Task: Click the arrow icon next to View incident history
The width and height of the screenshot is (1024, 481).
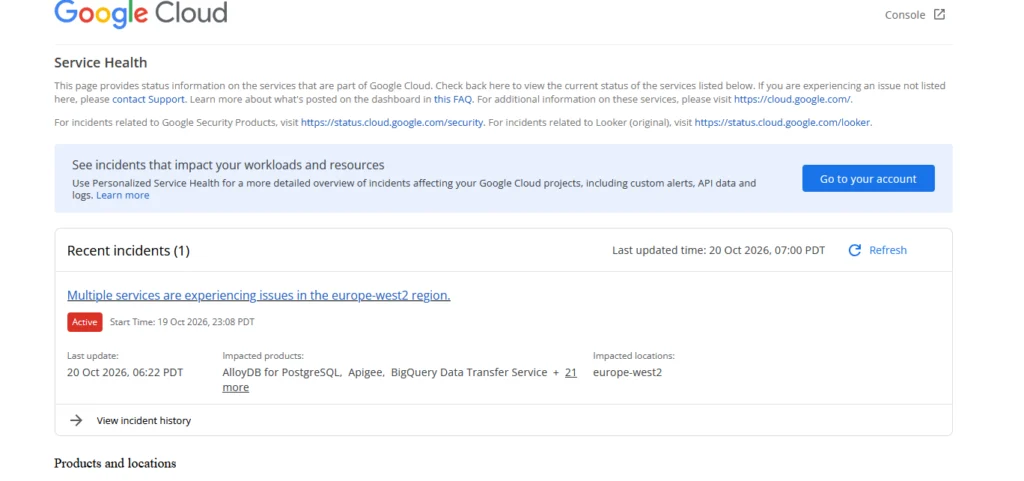Action: coord(76,420)
